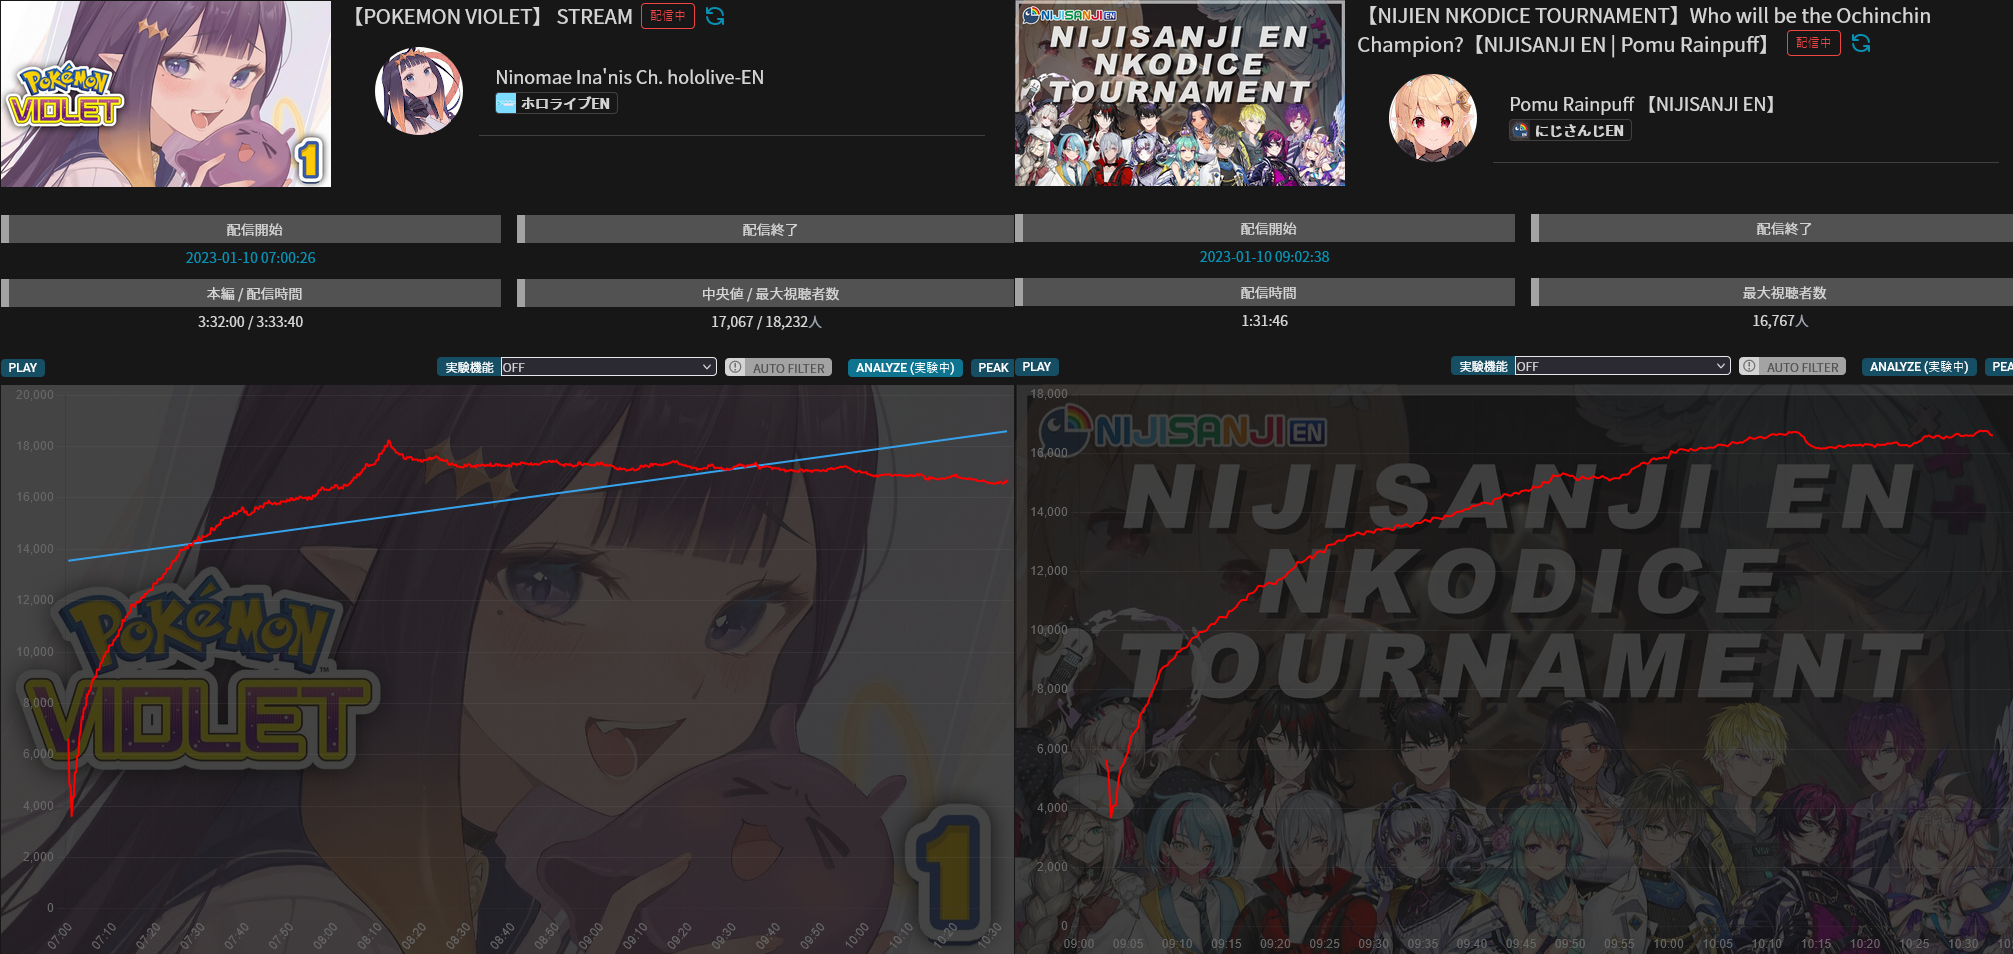Click the ホロライブEN group tag icon

point(507,103)
